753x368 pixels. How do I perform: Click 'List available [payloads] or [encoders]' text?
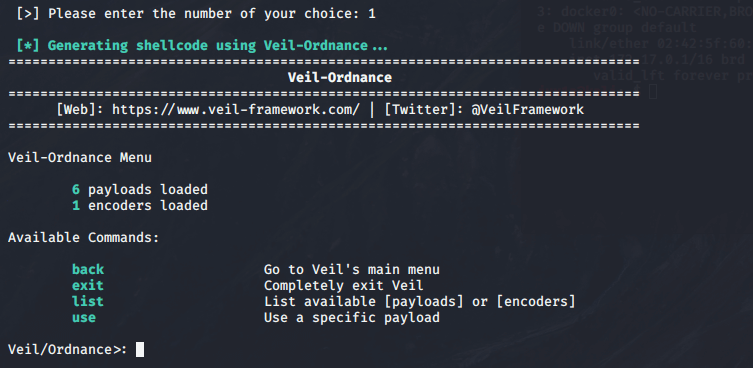(x=420, y=302)
